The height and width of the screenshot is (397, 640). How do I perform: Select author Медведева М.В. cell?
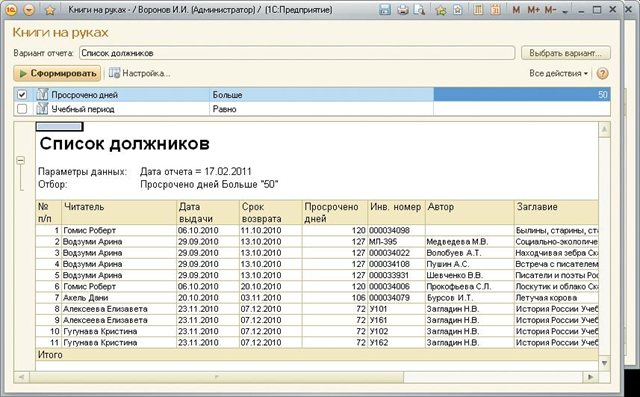(470, 242)
